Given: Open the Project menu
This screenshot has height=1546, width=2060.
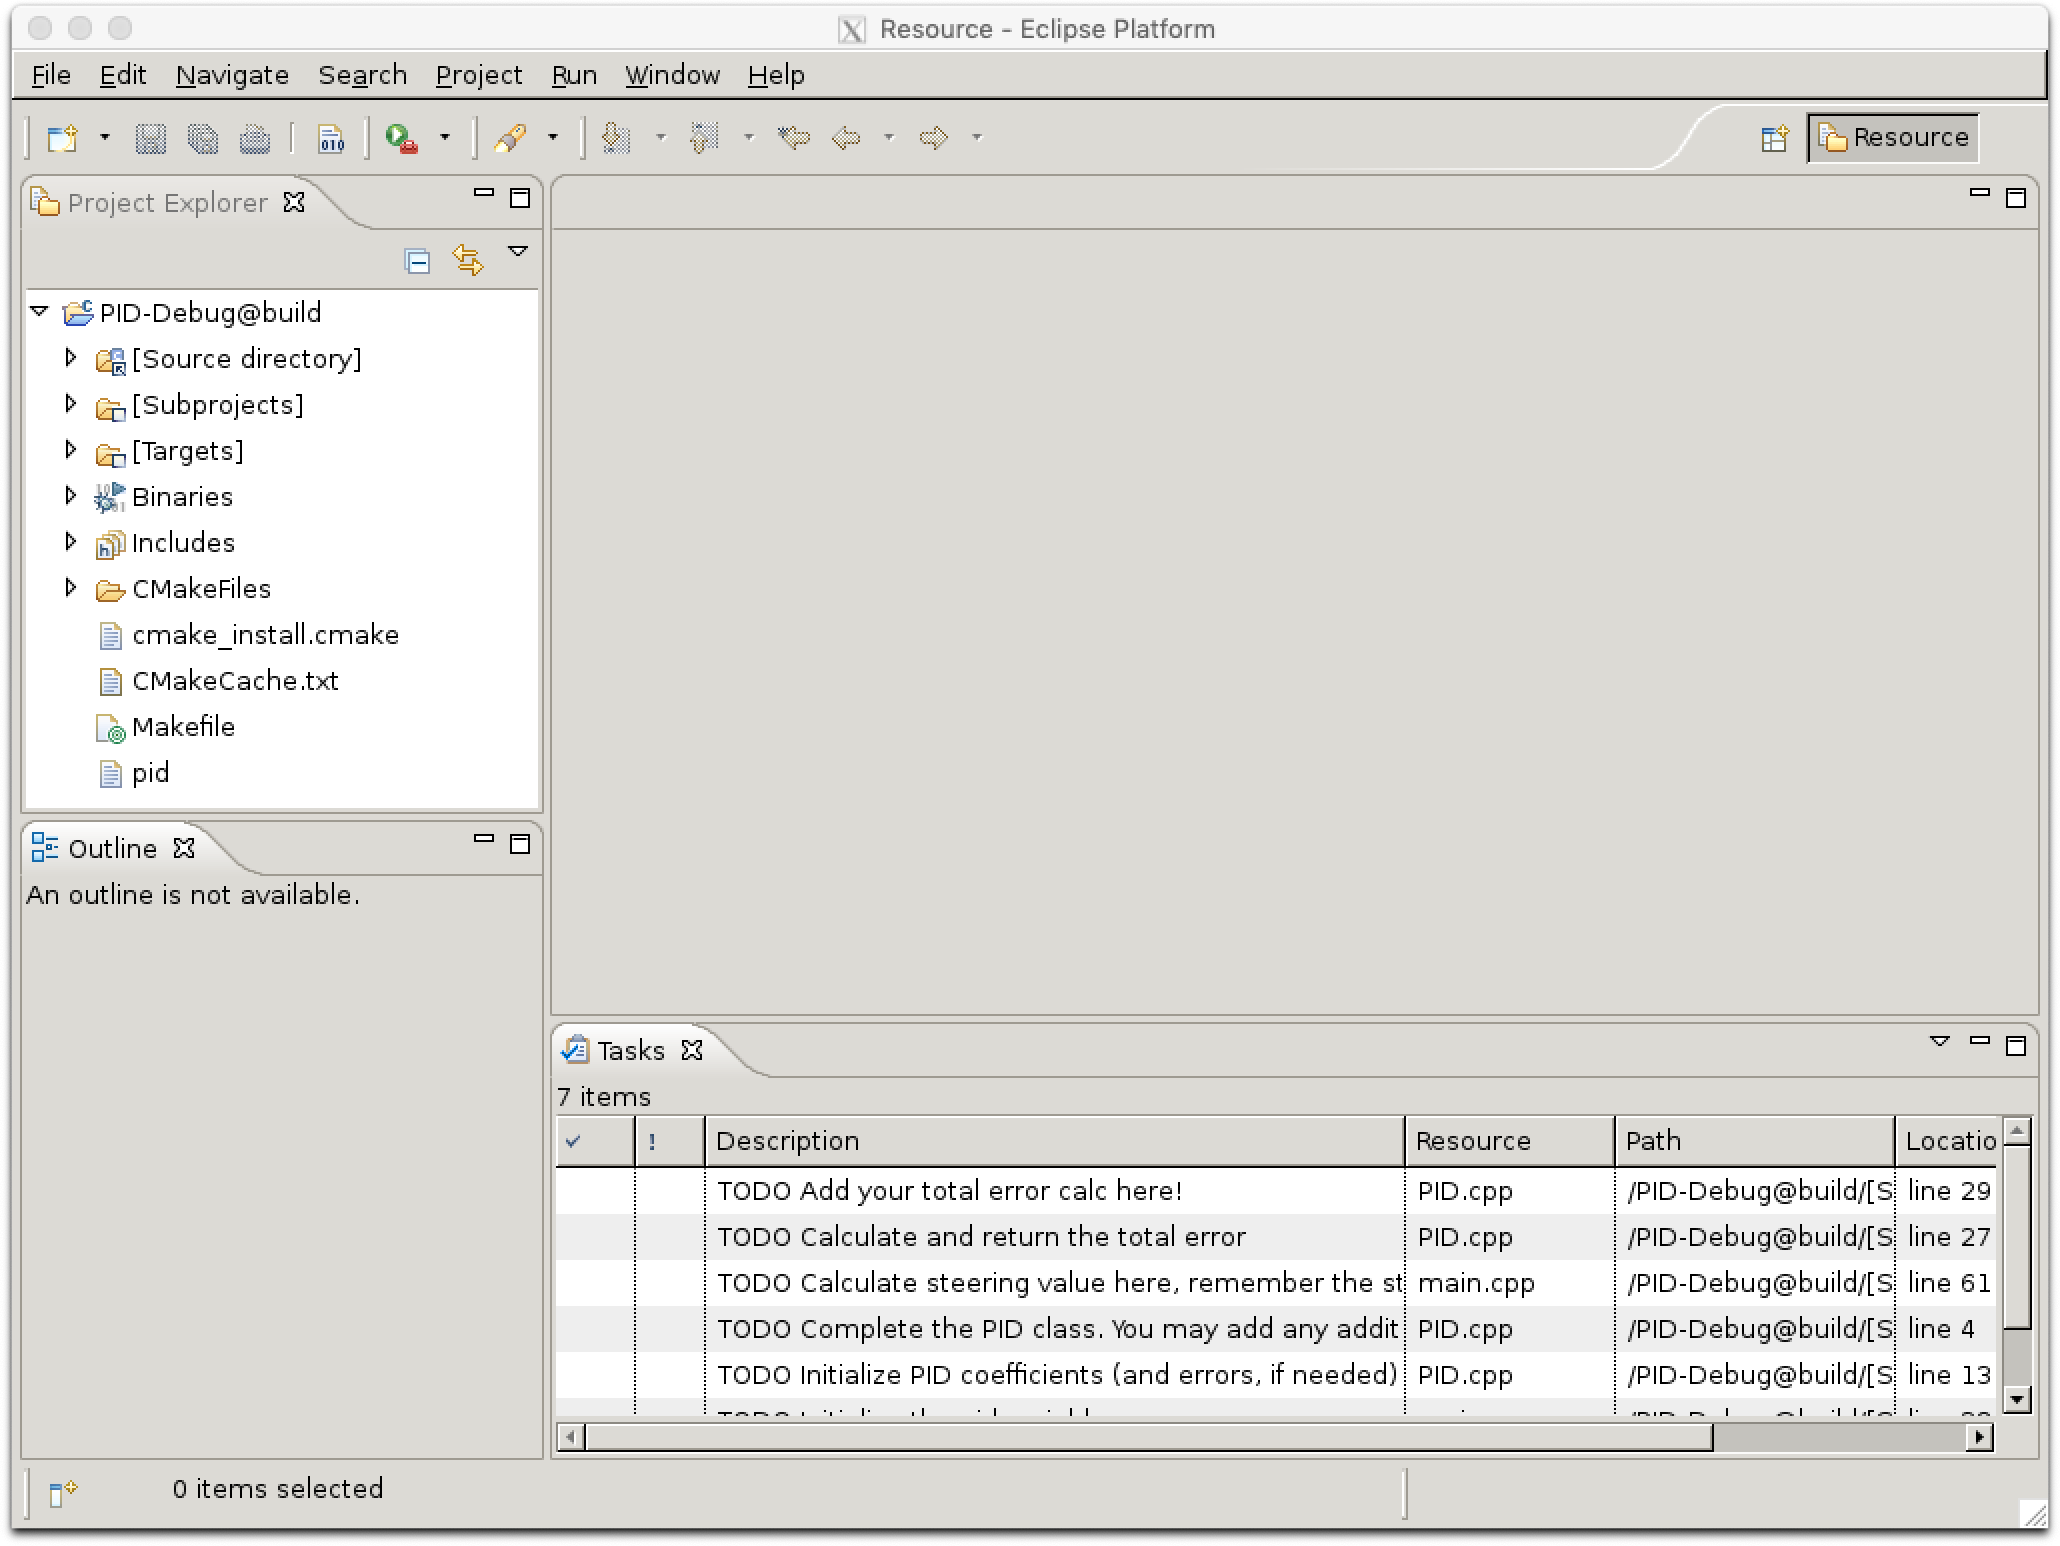Looking at the screenshot, I should [x=478, y=75].
